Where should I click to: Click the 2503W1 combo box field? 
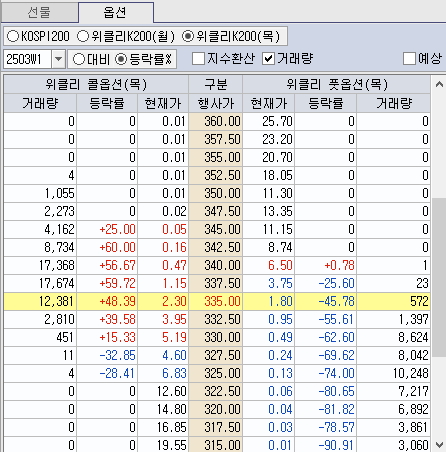point(27,59)
